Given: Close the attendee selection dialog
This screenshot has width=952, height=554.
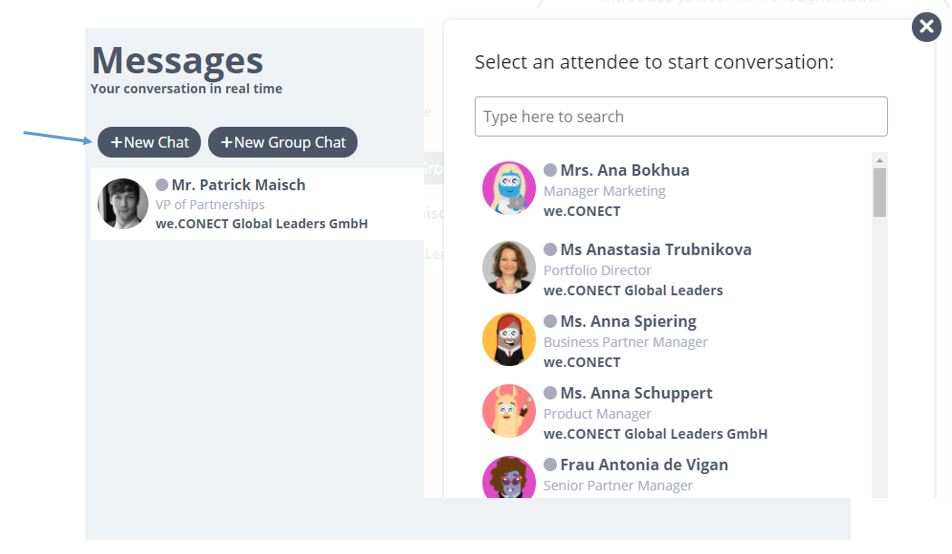Looking at the screenshot, I should click(x=926, y=27).
